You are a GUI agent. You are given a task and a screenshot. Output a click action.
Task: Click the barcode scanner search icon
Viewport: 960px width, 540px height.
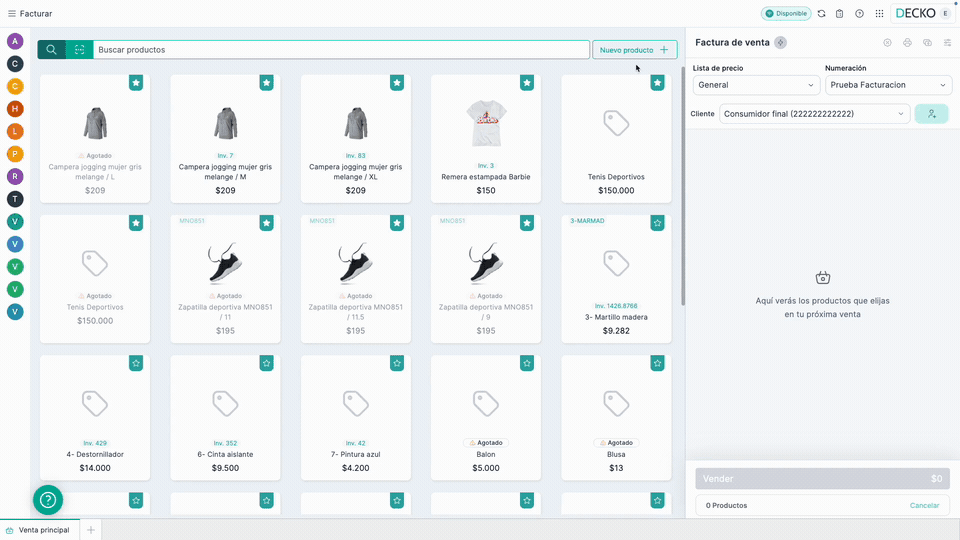[79, 50]
